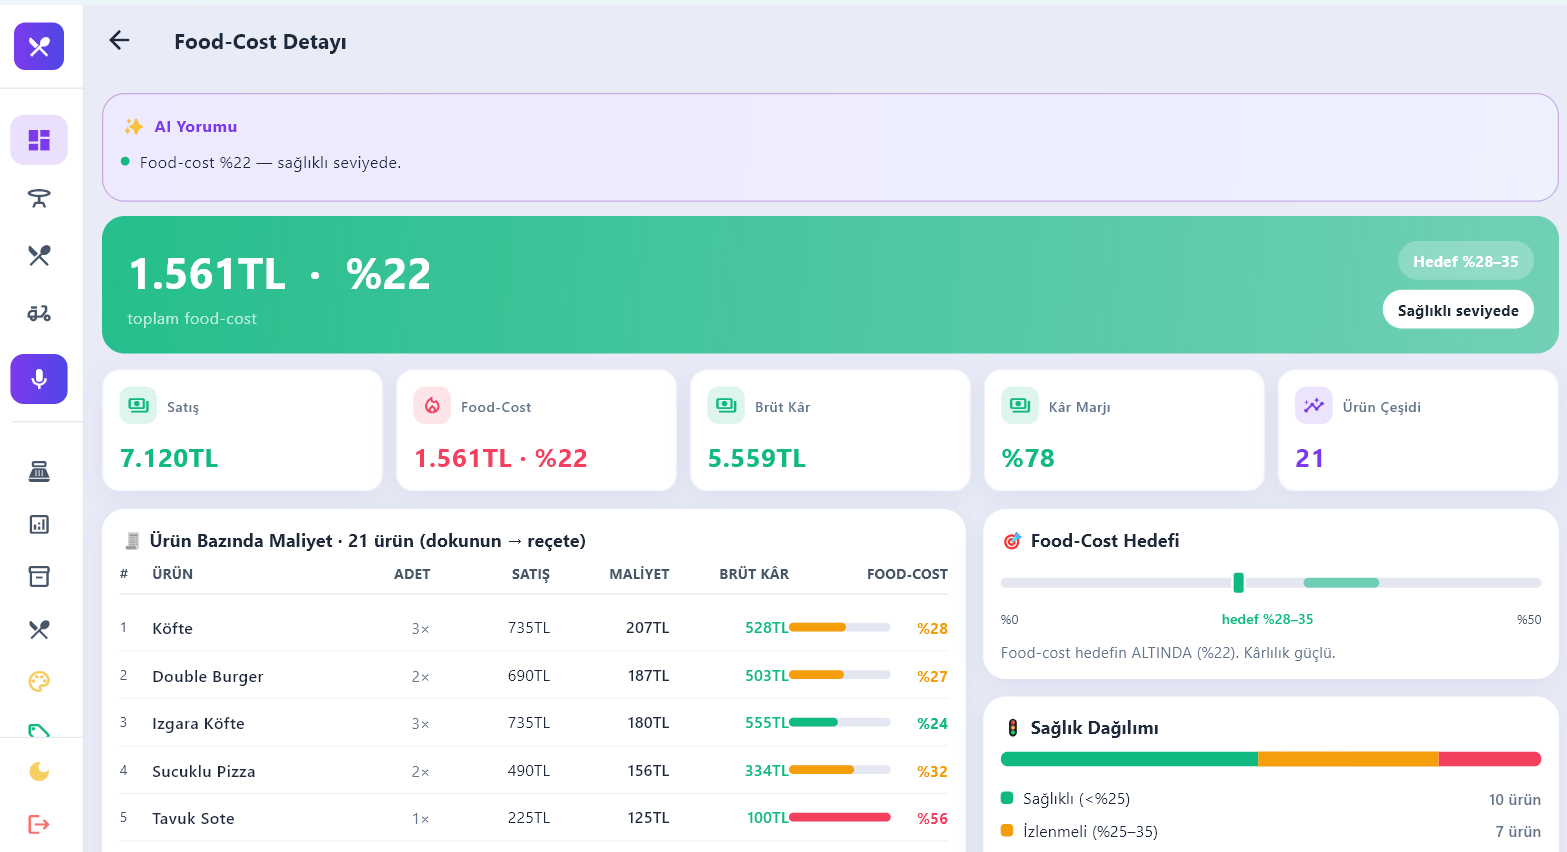The image size is (1567, 852).
Task: Select the Sucuklu Pizza row
Action: pyautogui.click(x=534, y=771)
